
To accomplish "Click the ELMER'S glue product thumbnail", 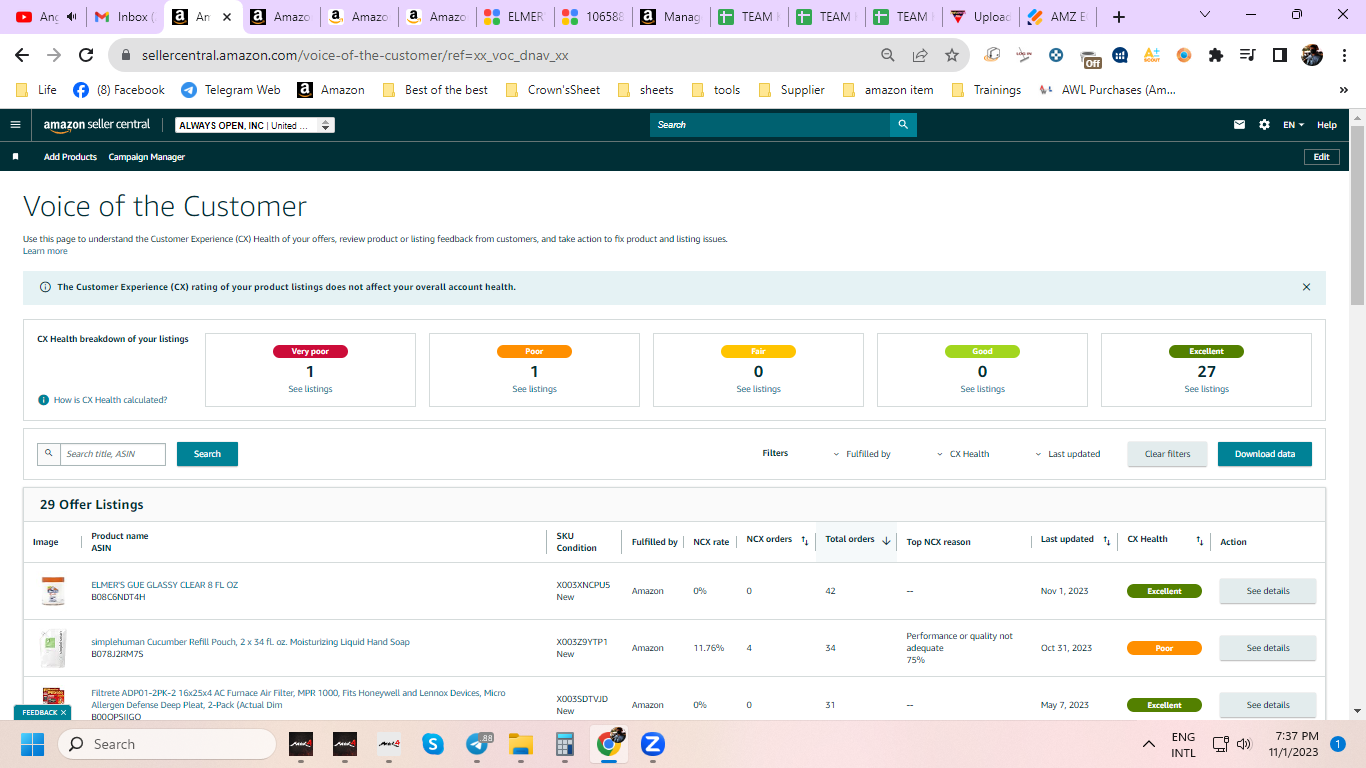I will pos(53,591).
